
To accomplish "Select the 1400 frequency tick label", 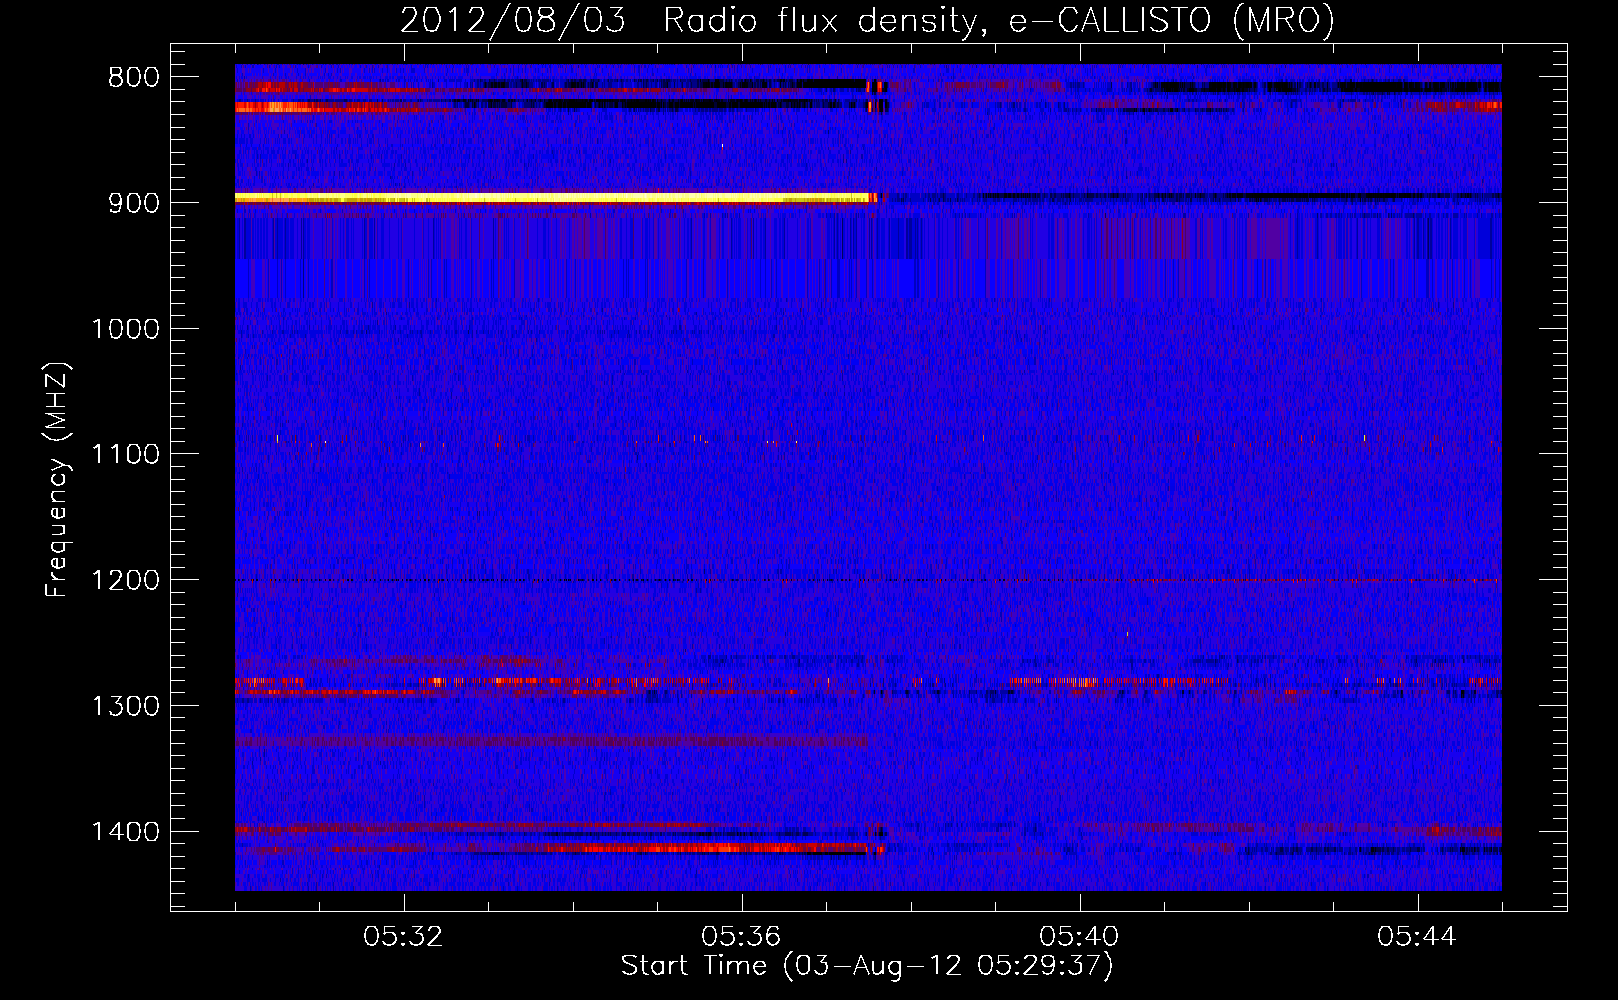I will [x=125, y=832].
